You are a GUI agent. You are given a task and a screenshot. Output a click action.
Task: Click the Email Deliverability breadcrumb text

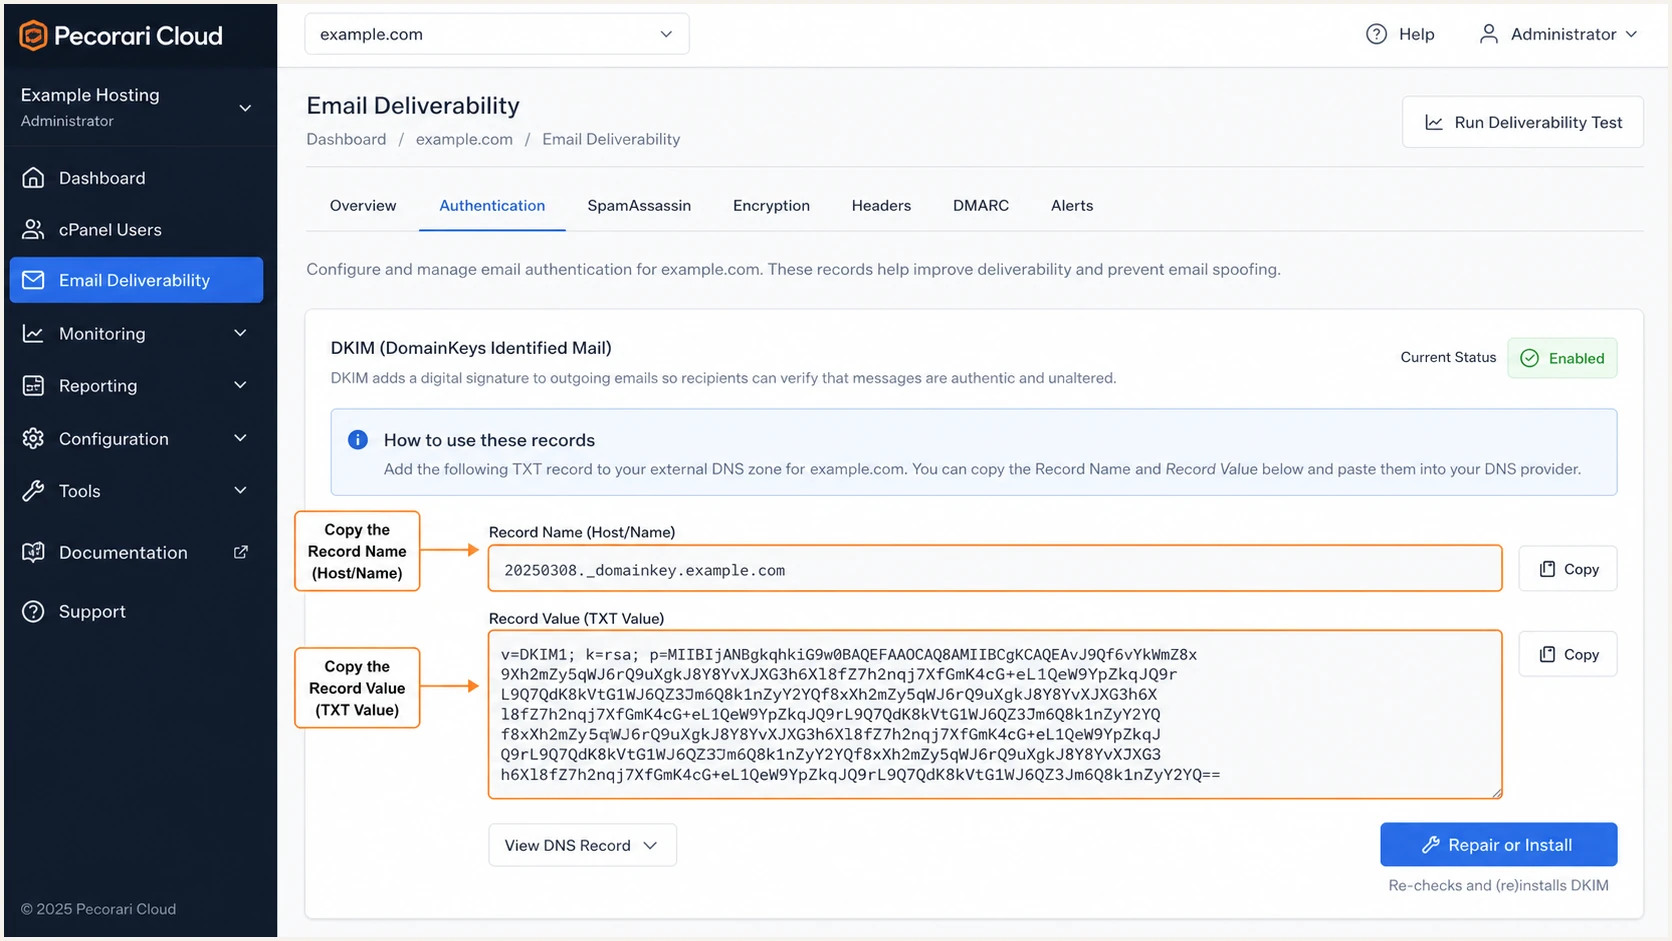(611, 139)
